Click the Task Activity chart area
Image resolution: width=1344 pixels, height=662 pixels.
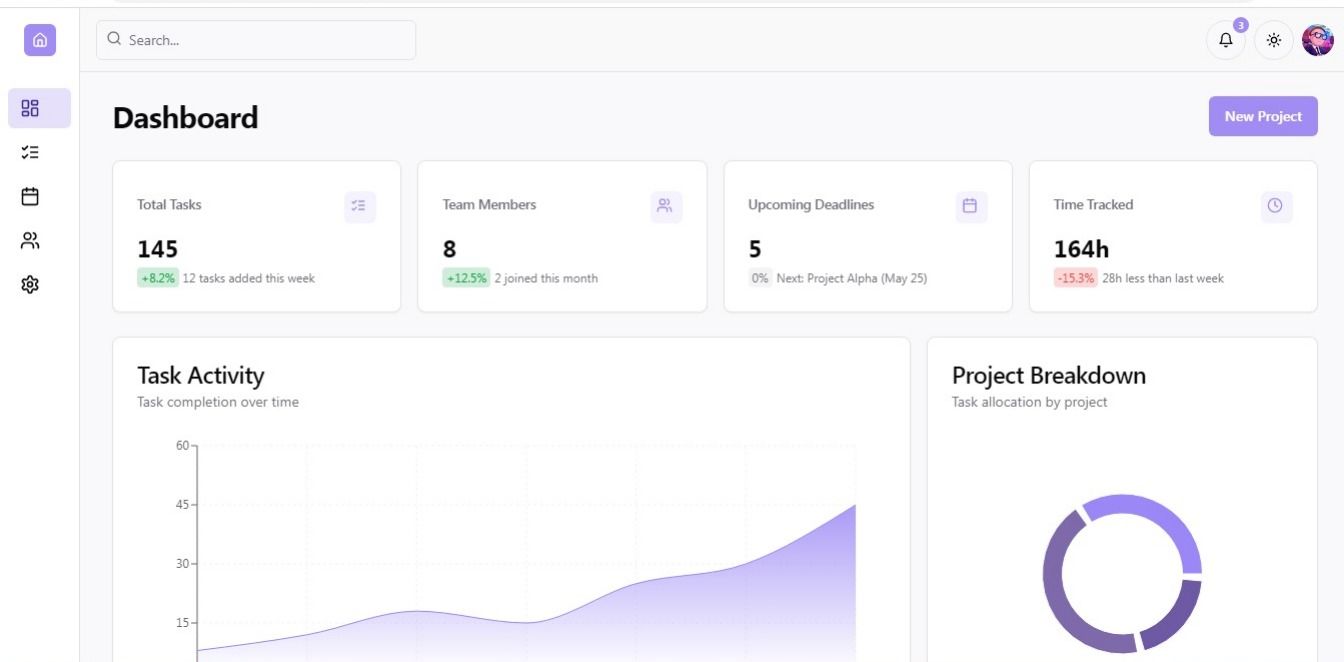[x=600, y=600]
